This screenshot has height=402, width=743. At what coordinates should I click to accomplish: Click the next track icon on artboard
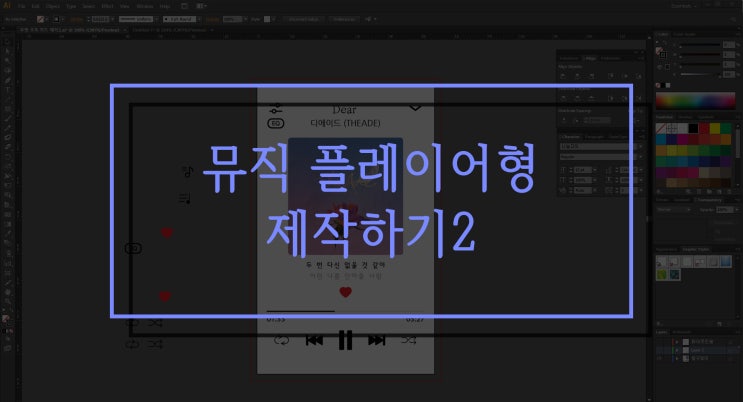tap(377, 340)
